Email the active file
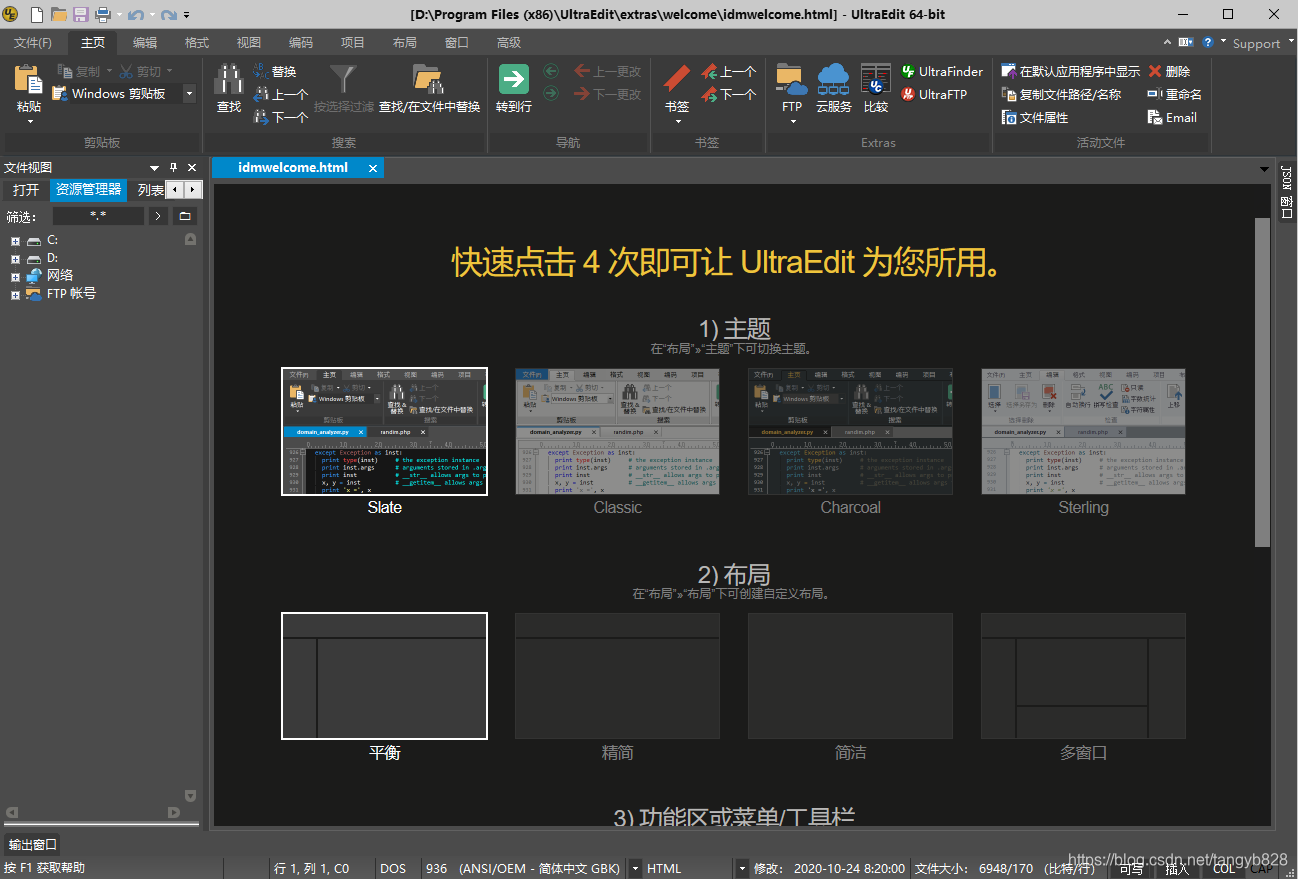1298x879 pixels. point(1172,117)
